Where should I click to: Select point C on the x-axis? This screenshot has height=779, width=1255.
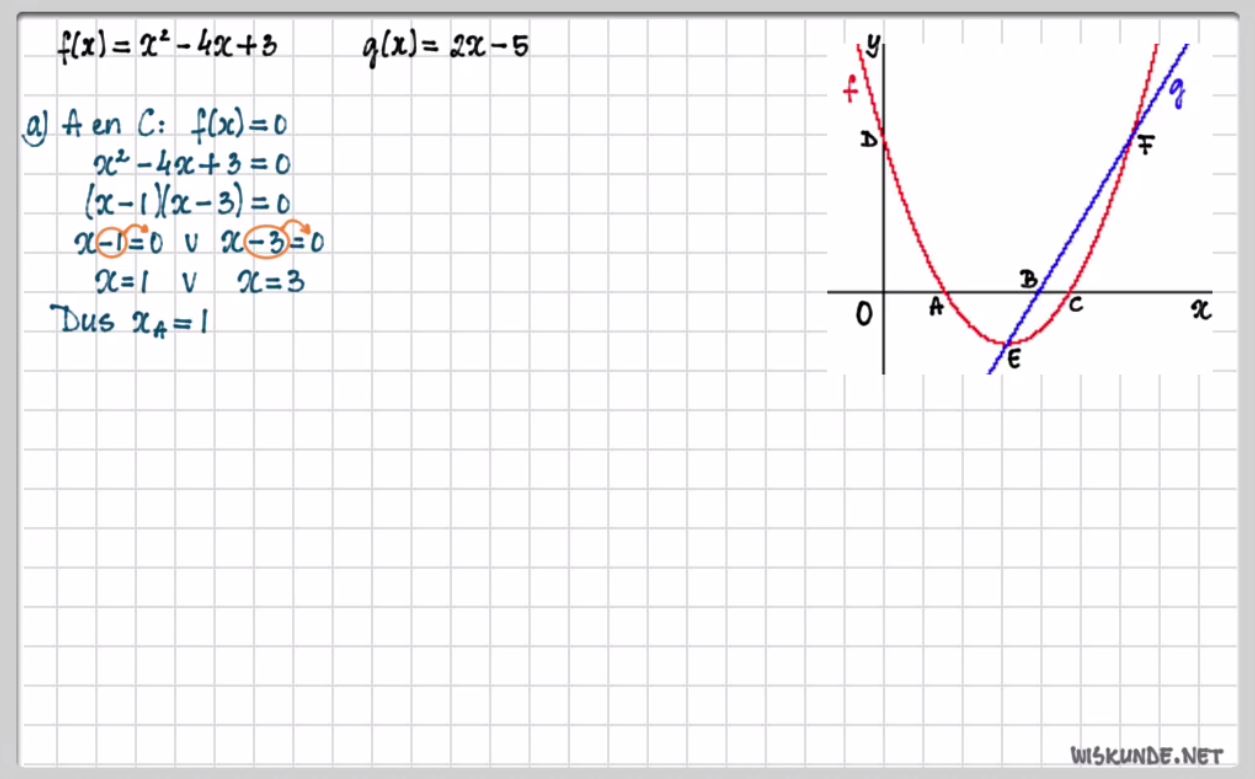(1067, 292)
